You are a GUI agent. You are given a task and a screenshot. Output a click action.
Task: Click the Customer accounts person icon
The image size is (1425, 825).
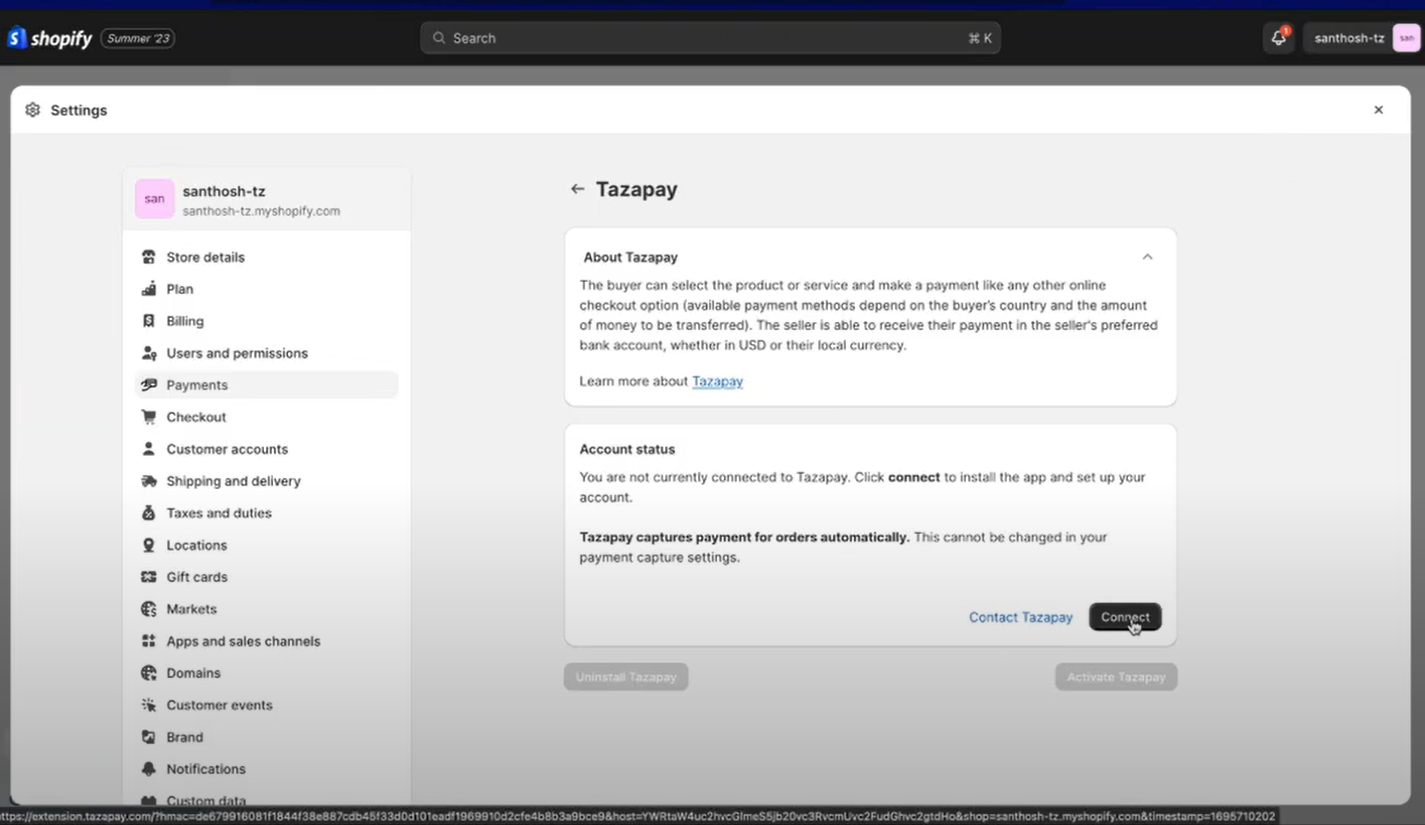click(x=149, y=449)
